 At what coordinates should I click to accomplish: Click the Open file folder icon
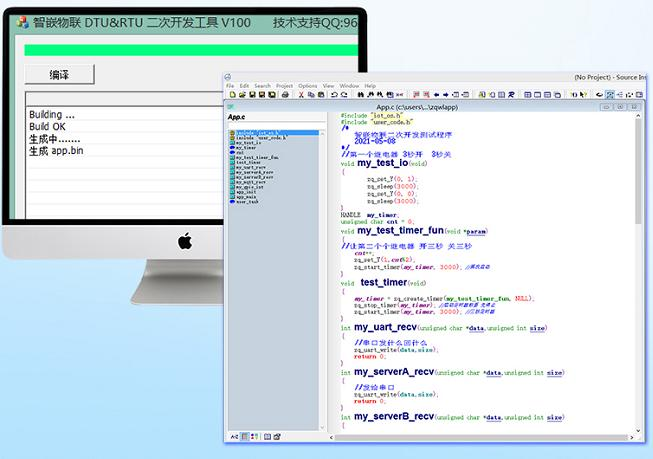pos(242,95)
